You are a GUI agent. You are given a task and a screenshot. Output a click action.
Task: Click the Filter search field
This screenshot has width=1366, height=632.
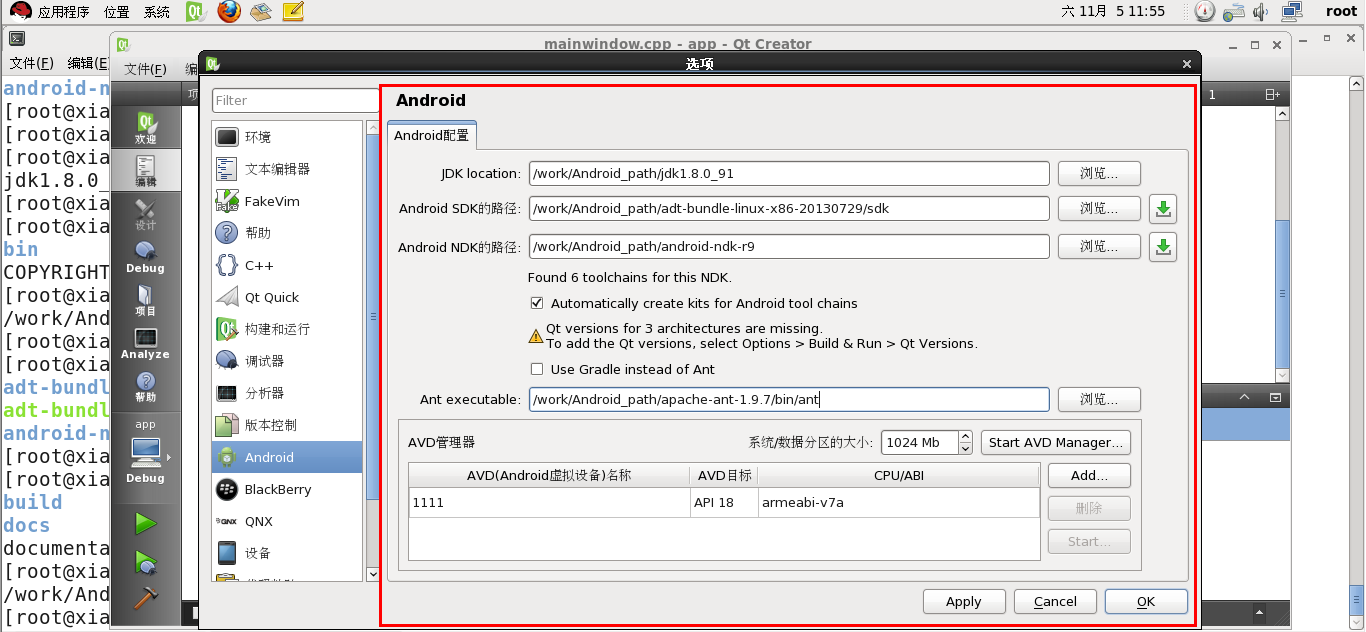tap(295, 100)
